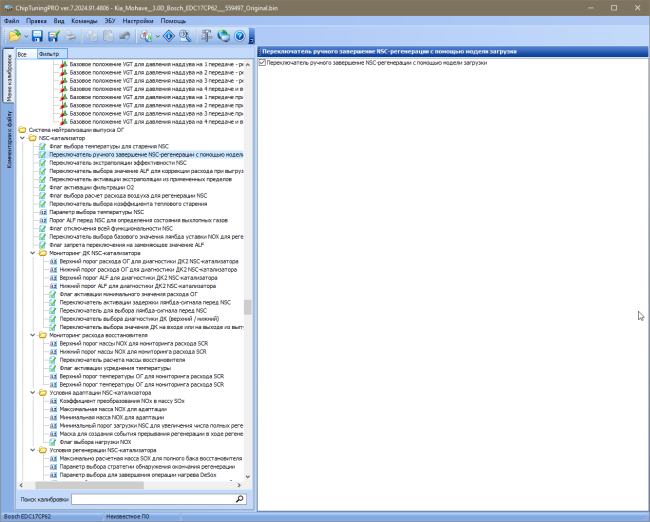Image resolution: width=650 pixels, height=522 pixels.
Task: Select Коэффициент преобразования NOx в массу SOx
Action: click(x=122, y=401)
